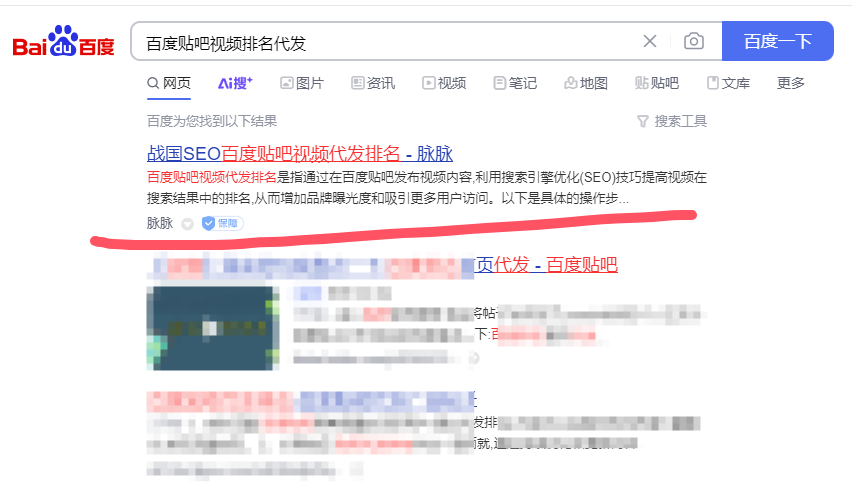Viewport: 852px width, 498px height.
Task: Open image search camera icon
Action: pos(694,41)
